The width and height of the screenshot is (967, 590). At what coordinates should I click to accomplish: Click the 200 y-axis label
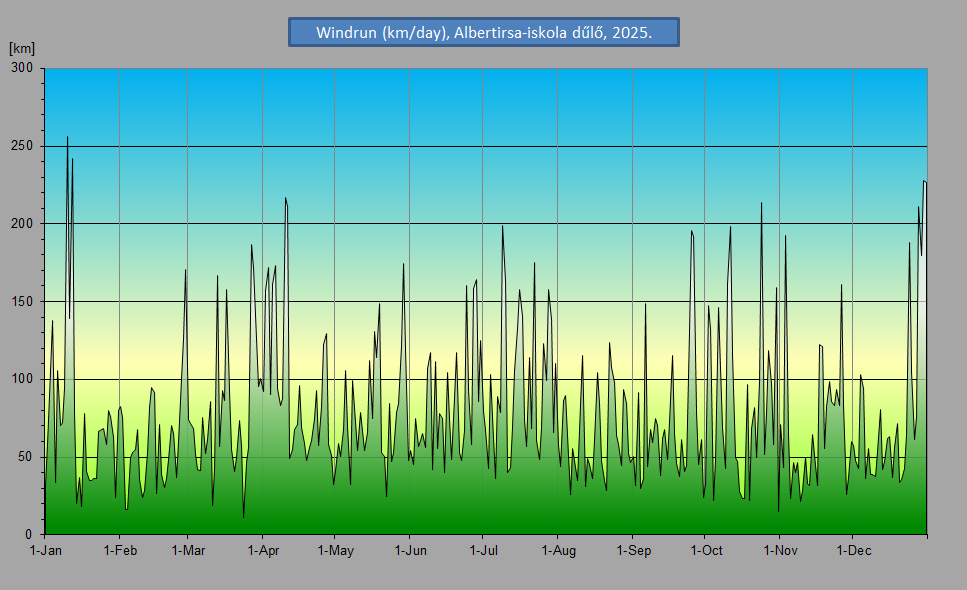[22, 224]
